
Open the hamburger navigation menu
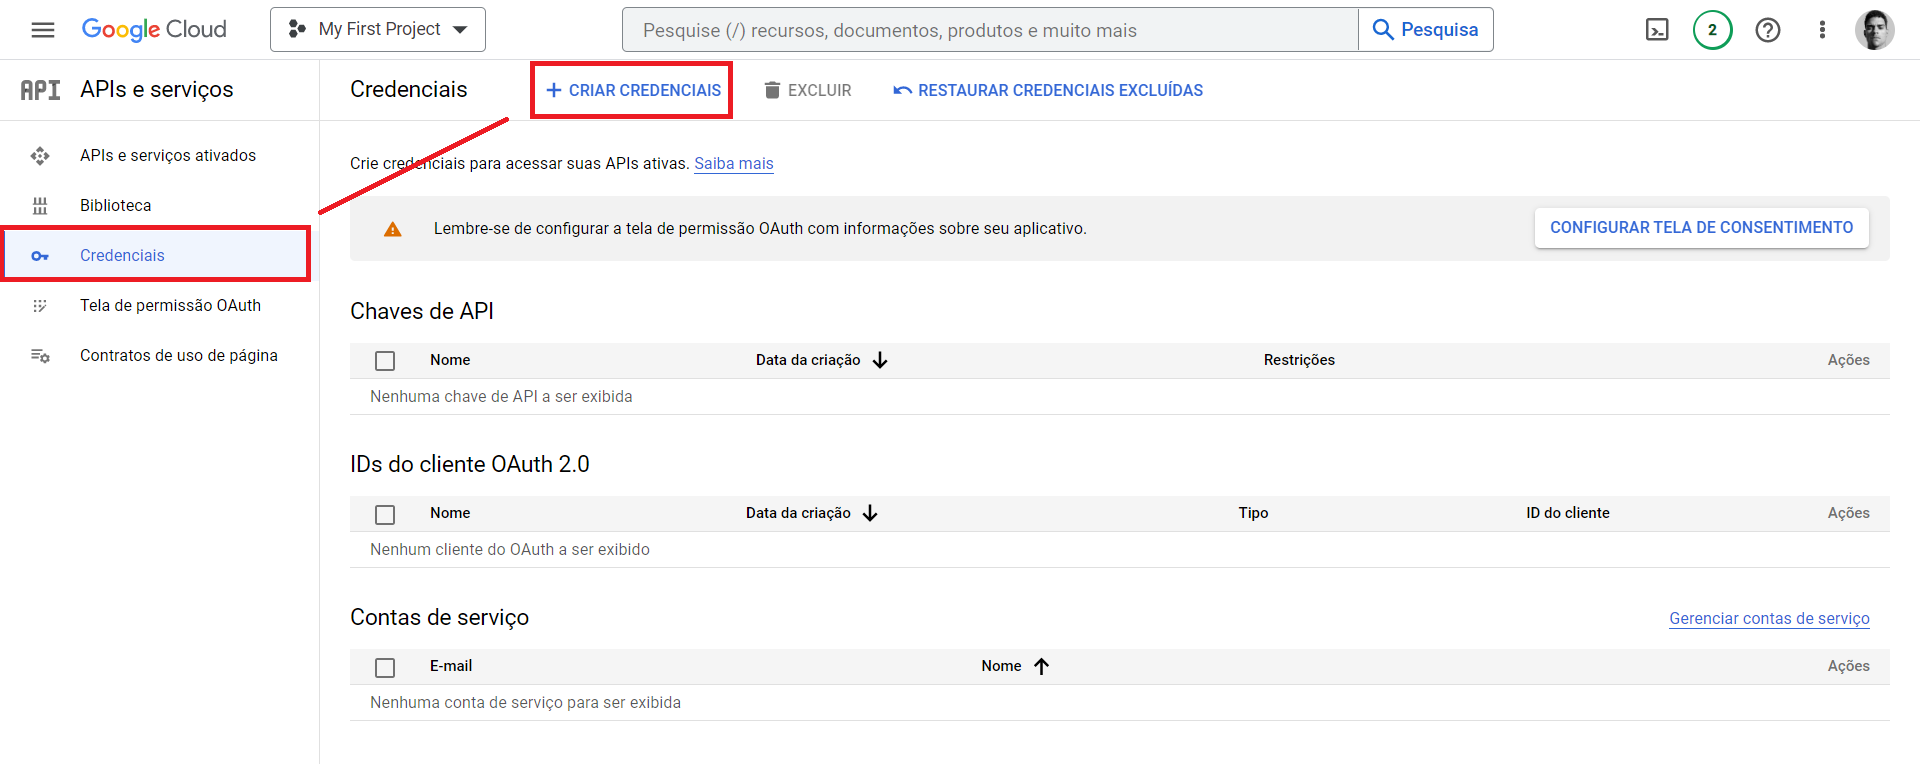click(43, 30)
